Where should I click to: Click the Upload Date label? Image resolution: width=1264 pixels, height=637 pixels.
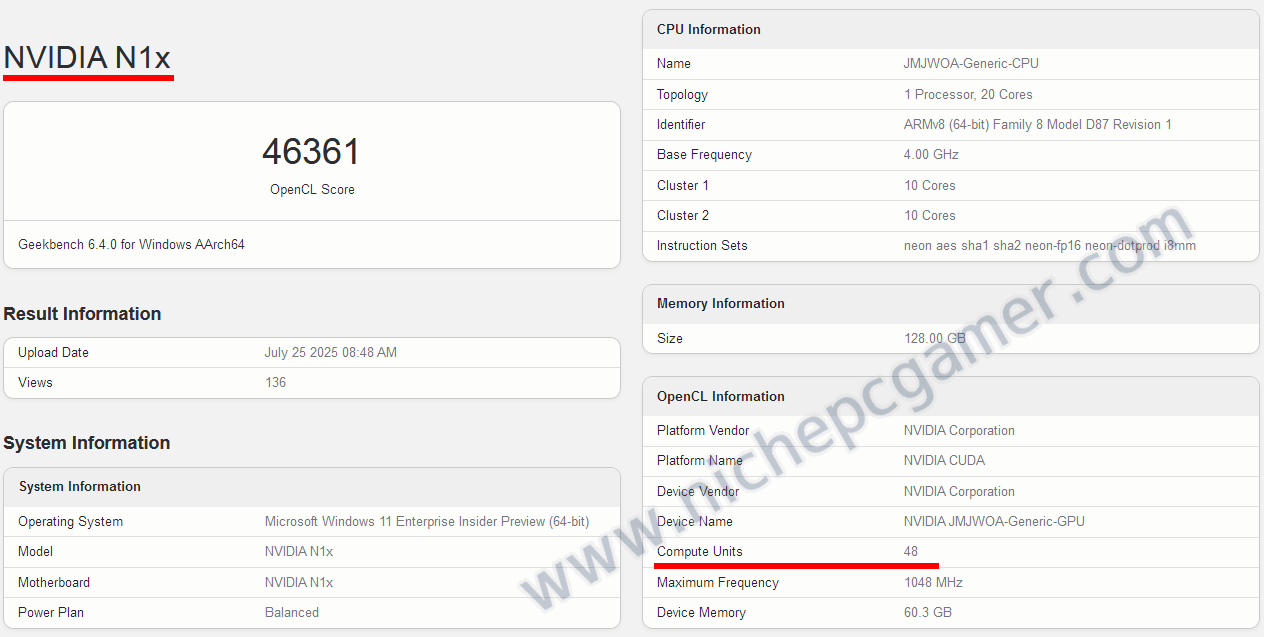coord(53,352)
